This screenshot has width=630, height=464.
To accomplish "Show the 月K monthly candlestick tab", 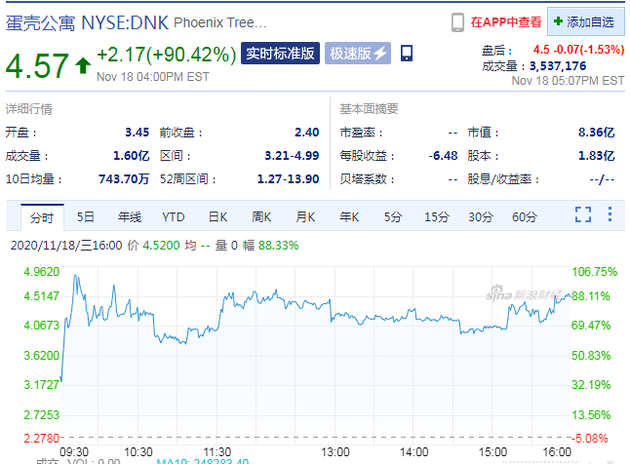I will [x=305, y=217].
